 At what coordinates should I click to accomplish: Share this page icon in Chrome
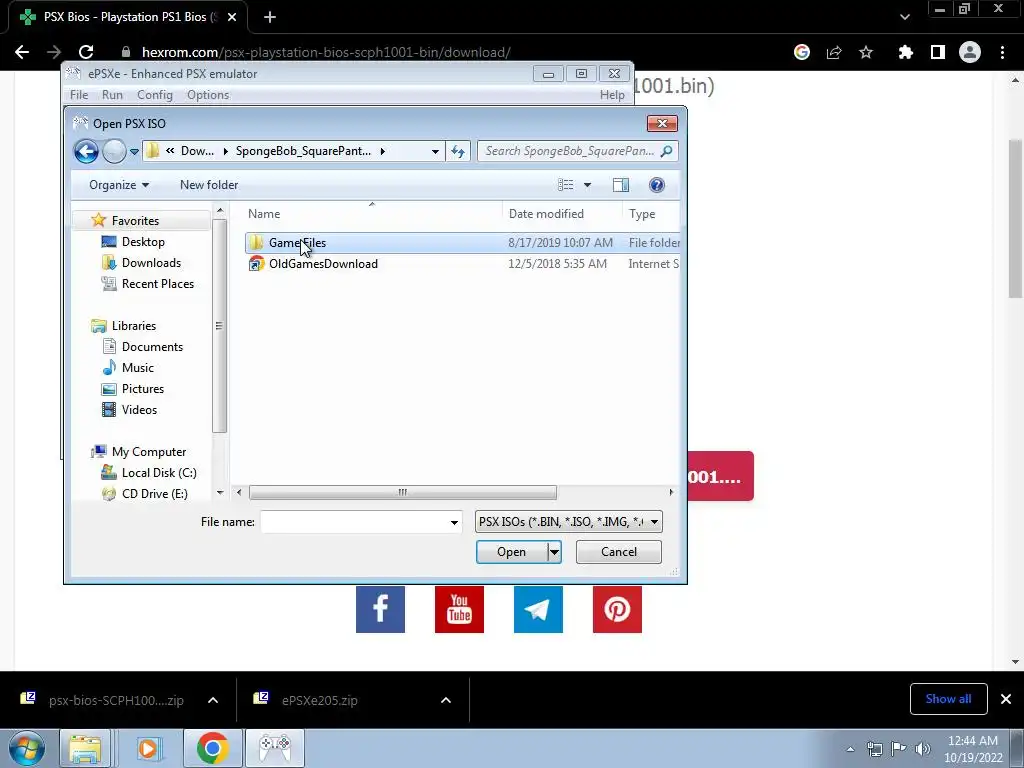coord(834,52)
